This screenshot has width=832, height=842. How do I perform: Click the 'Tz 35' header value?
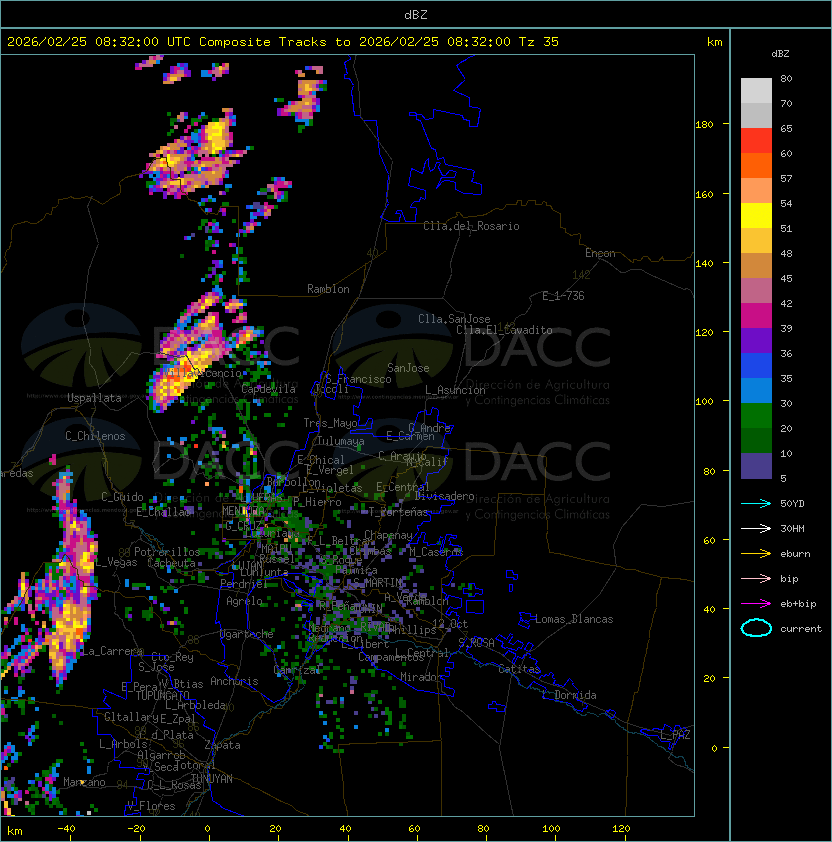tap(539, 42)
